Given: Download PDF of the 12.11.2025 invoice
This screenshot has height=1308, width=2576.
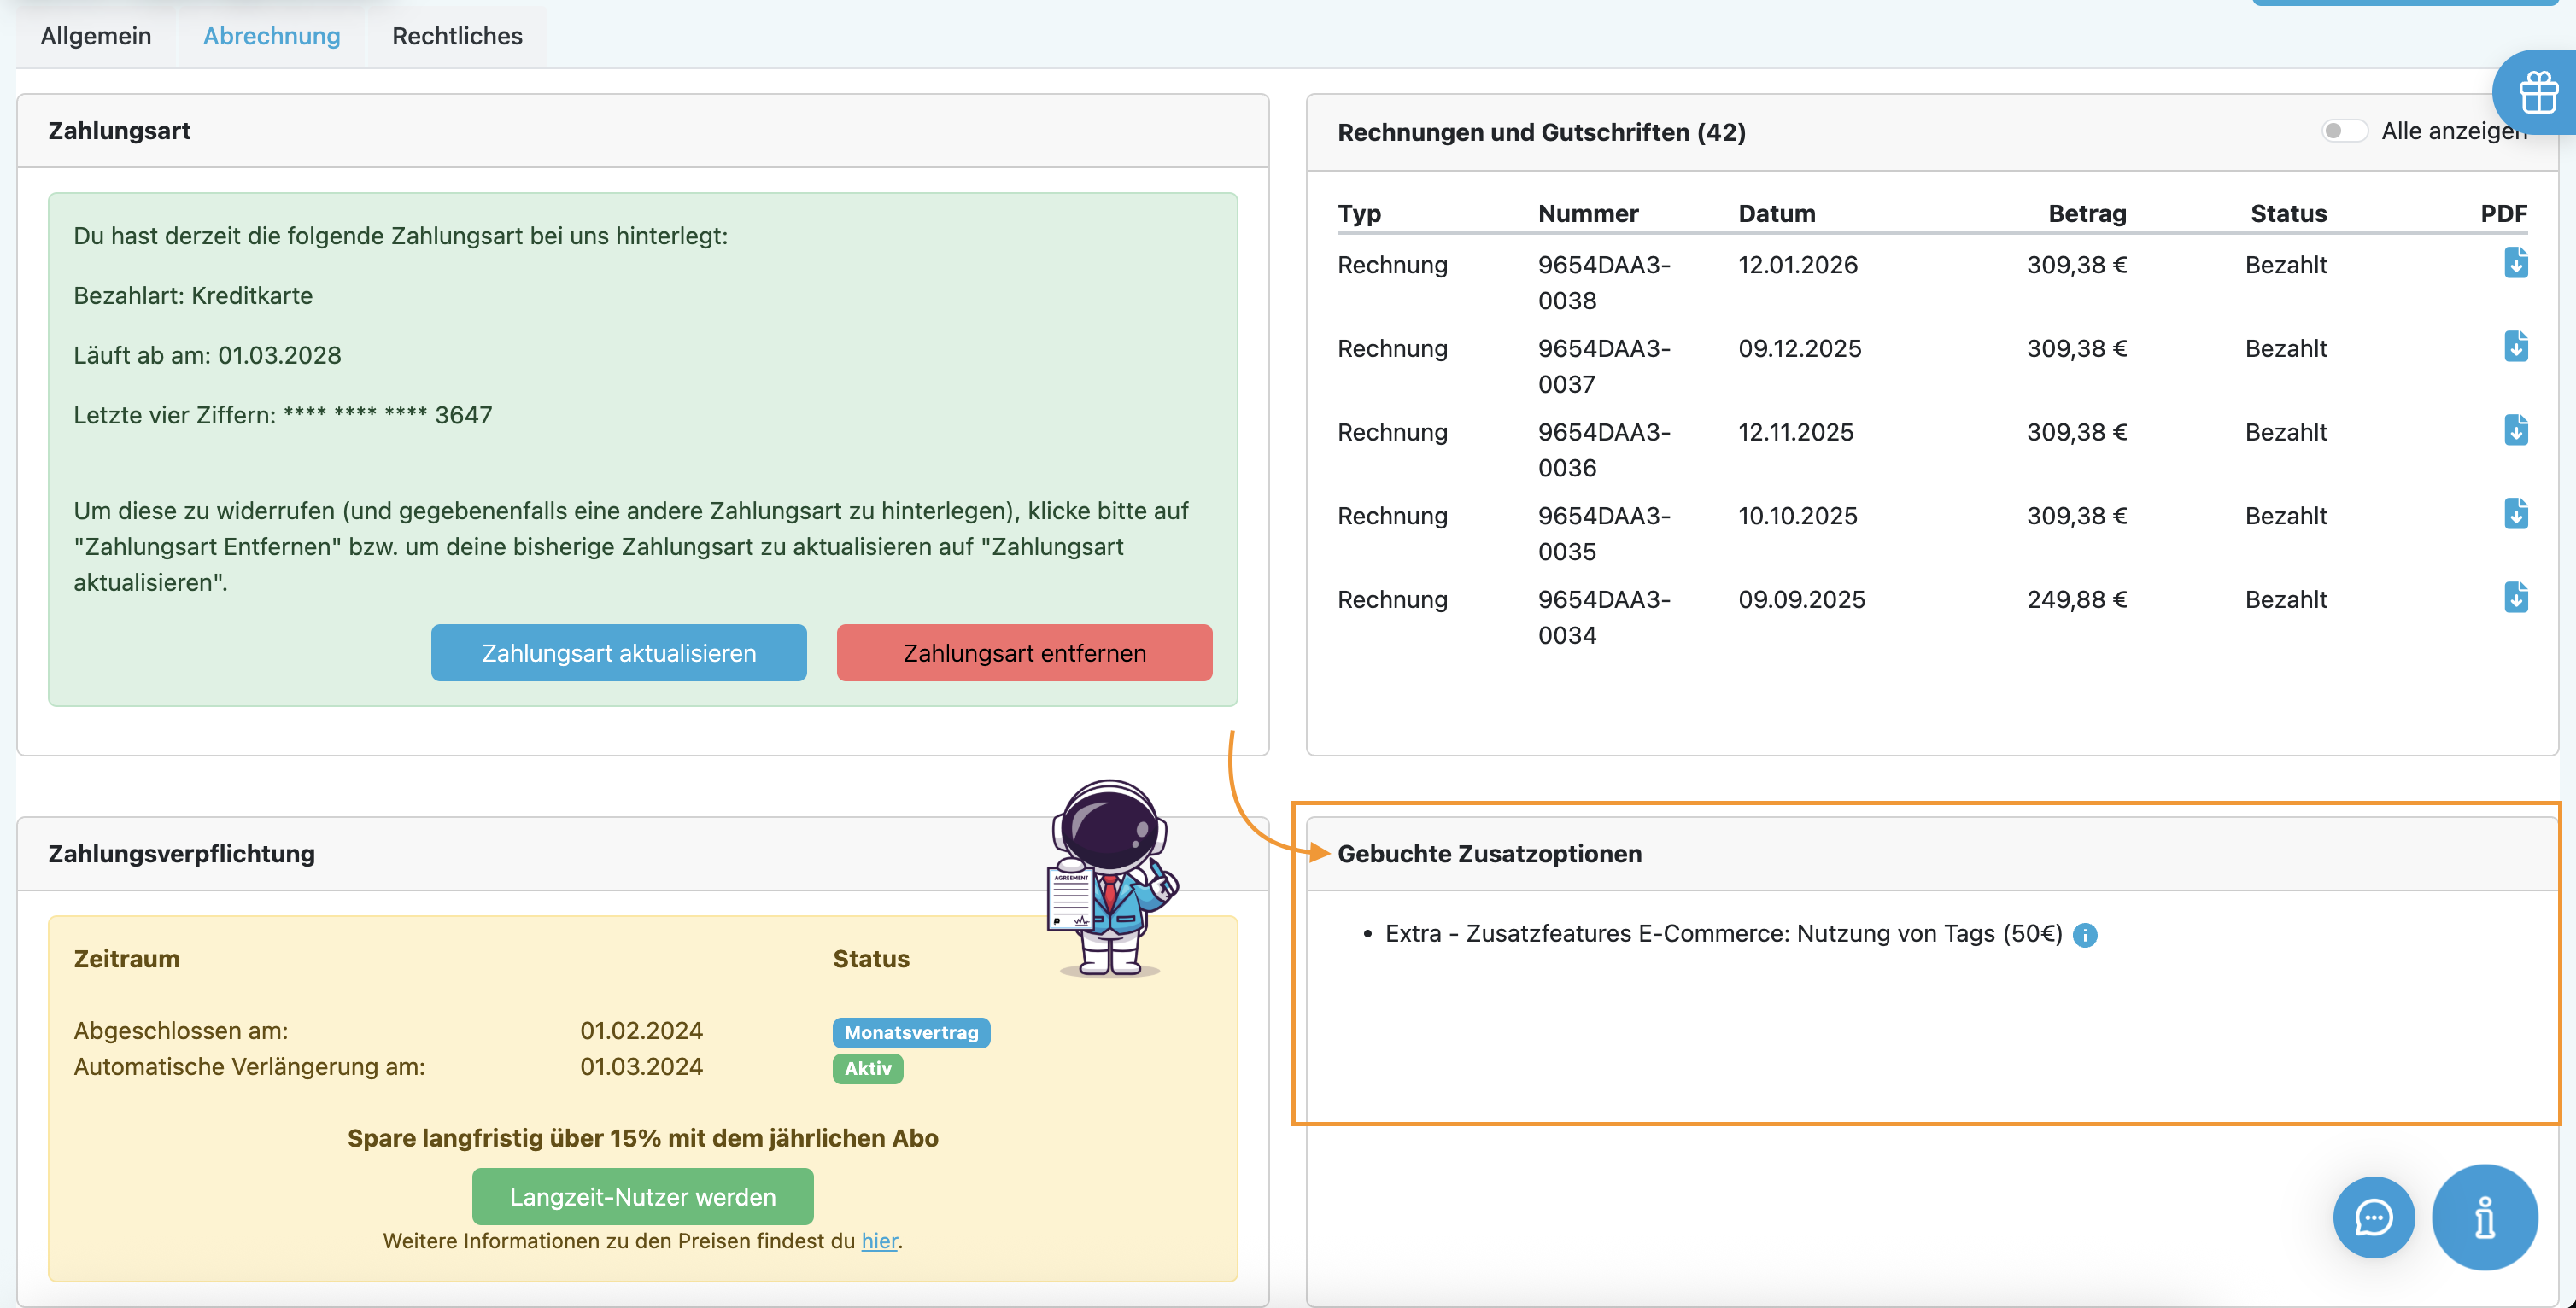Looking at the screenshot, I should coord(2515,431).
